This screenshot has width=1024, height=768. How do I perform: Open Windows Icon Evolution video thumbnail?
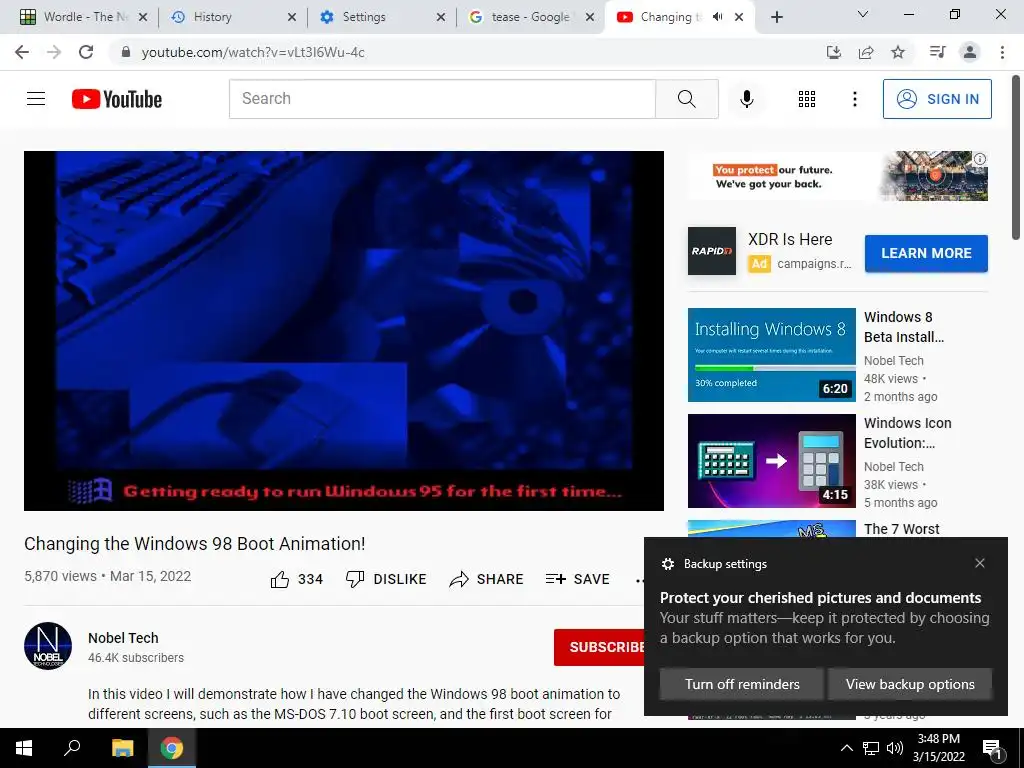[x=771, y=461]
